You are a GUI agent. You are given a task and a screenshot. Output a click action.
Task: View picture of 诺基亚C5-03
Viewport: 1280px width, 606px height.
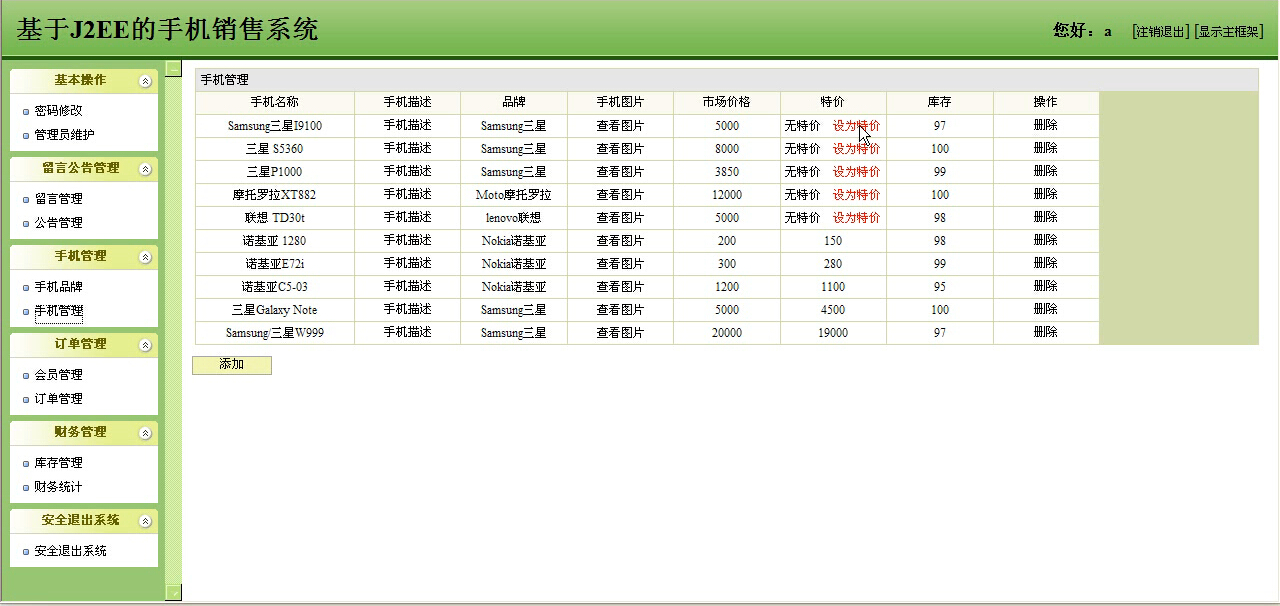pyautogui.click(x=620, y=287)
